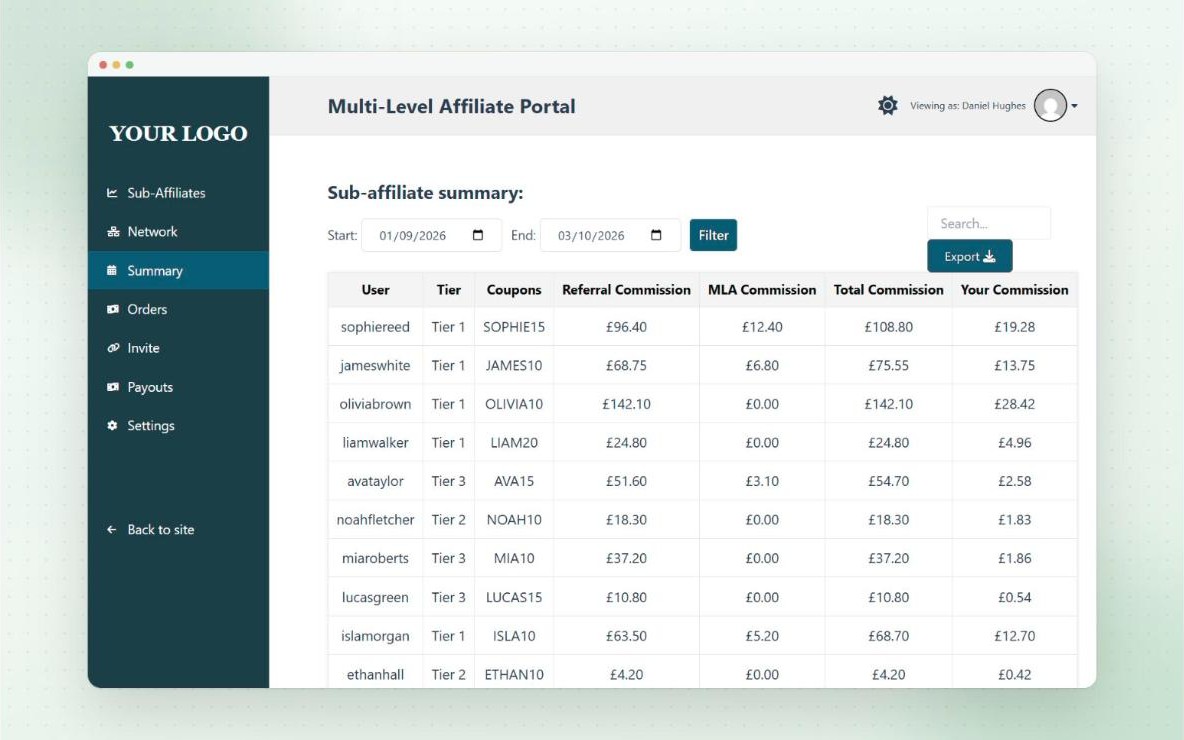Select user liamwalker in table
Viewport: 1184px width, 740px height.
point(375,442)
